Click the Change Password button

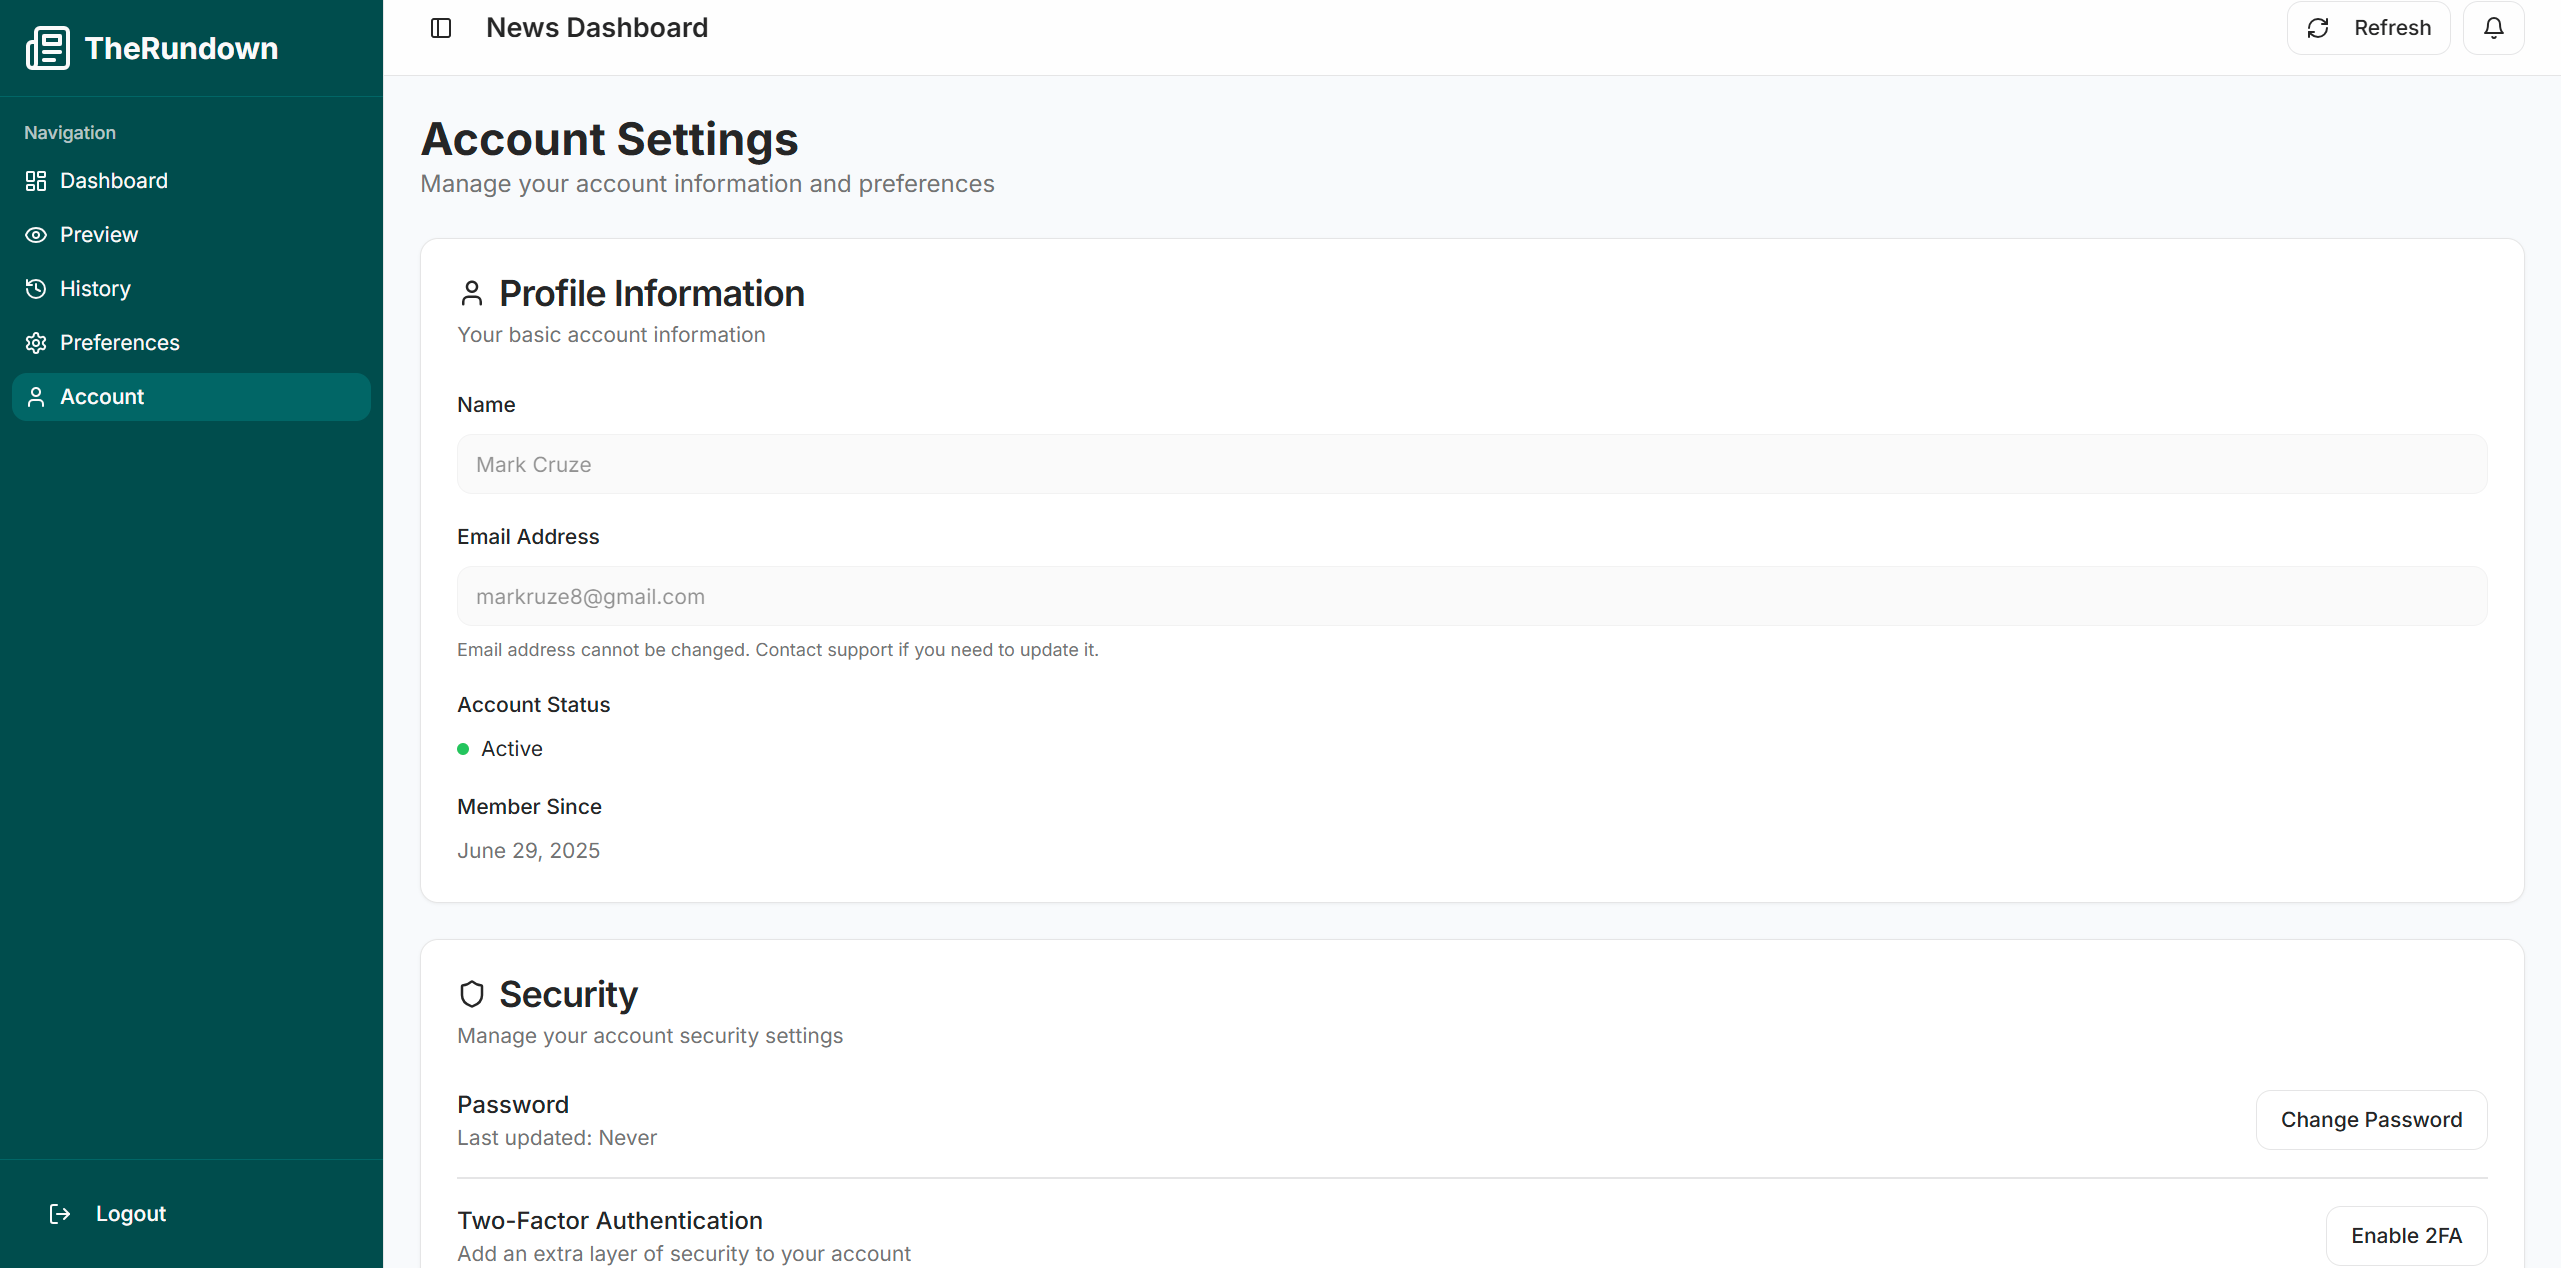pyautogui.click(x=2371, y=1120)
